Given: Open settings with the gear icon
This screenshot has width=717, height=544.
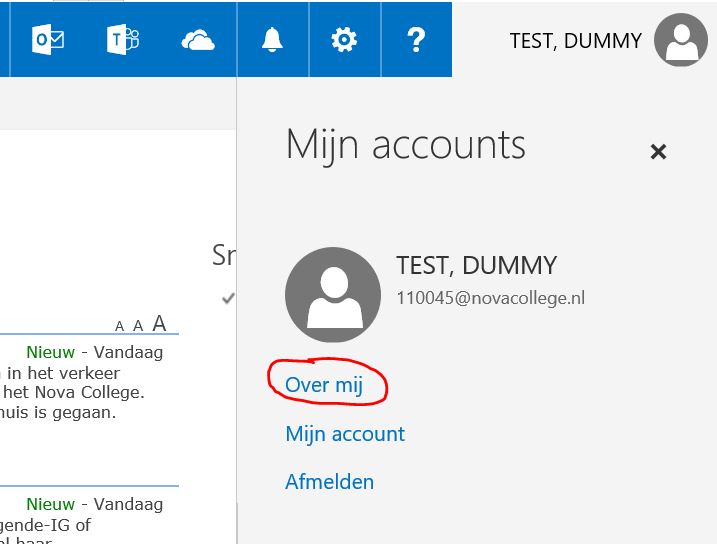Looking at the screenshot, I should [x=344, y=39].
